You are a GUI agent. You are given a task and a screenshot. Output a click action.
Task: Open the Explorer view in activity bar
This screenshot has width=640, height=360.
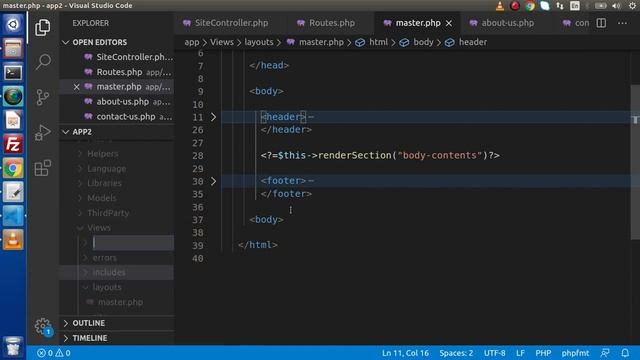(x=42, y=27)
